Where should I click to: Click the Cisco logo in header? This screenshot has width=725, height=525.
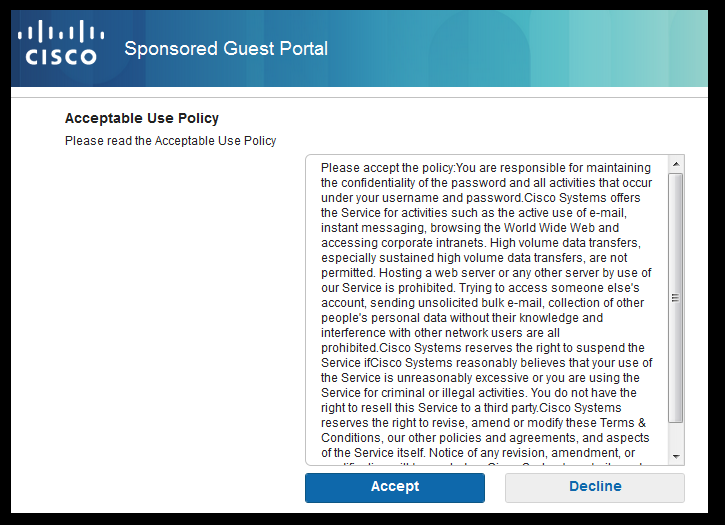coord(61,42)
